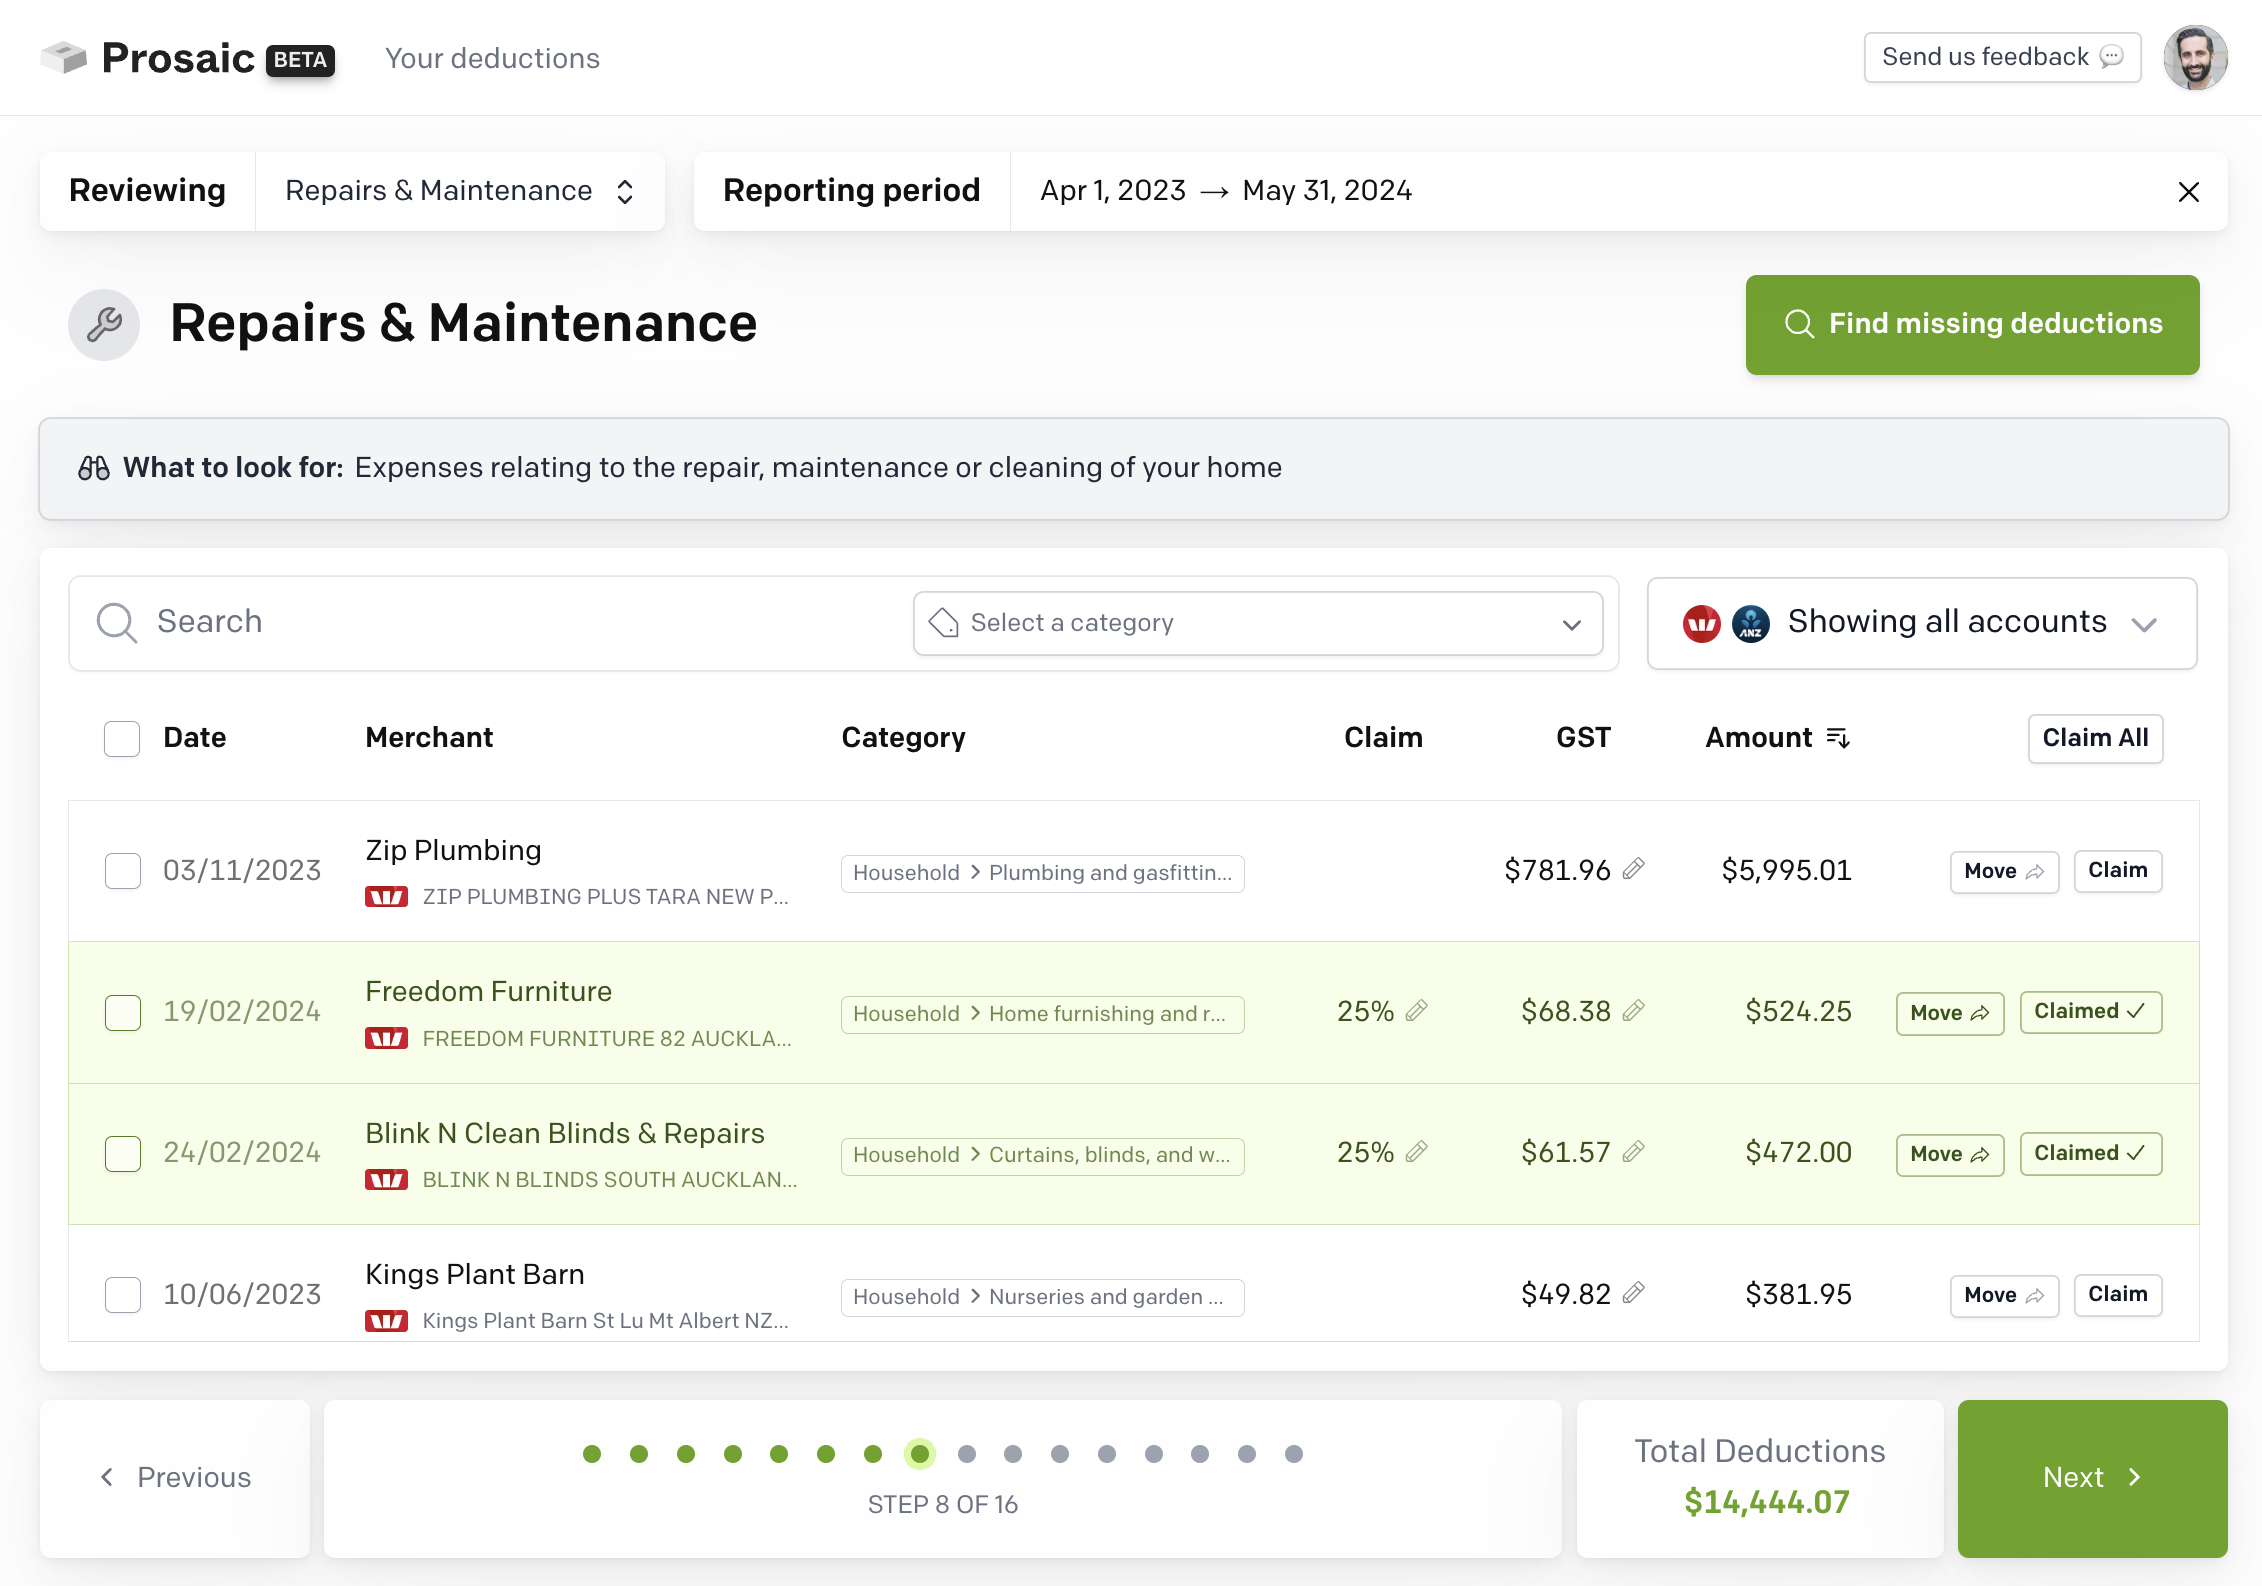
Task: Edit GST pencil for Kings Plant Barn $49.82
Action: (1633, 1292)
